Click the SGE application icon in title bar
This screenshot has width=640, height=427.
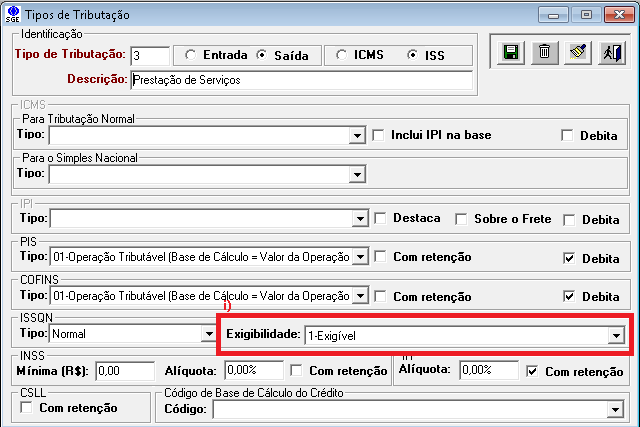[x=13, y=14]
